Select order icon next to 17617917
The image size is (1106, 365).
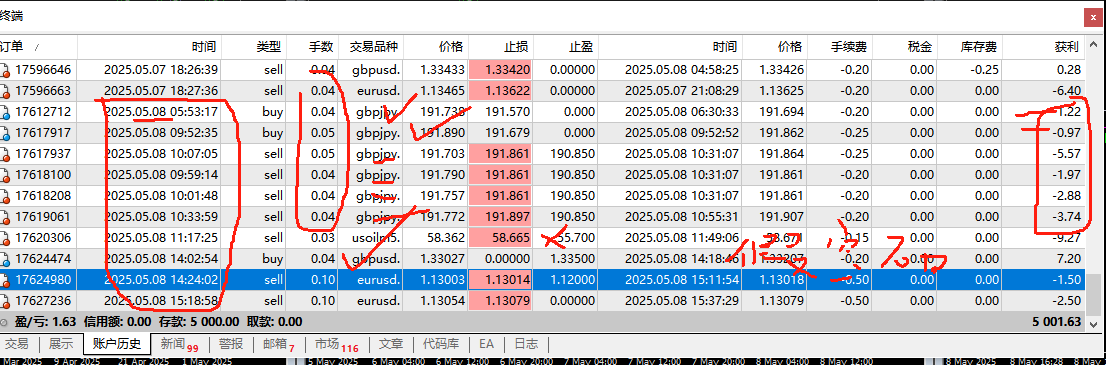pos(5,133)
